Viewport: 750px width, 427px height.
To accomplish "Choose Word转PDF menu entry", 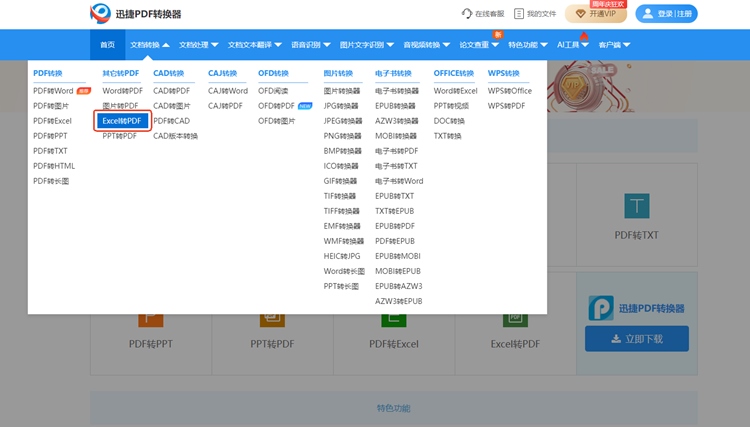I will click(x=122, y=91).
